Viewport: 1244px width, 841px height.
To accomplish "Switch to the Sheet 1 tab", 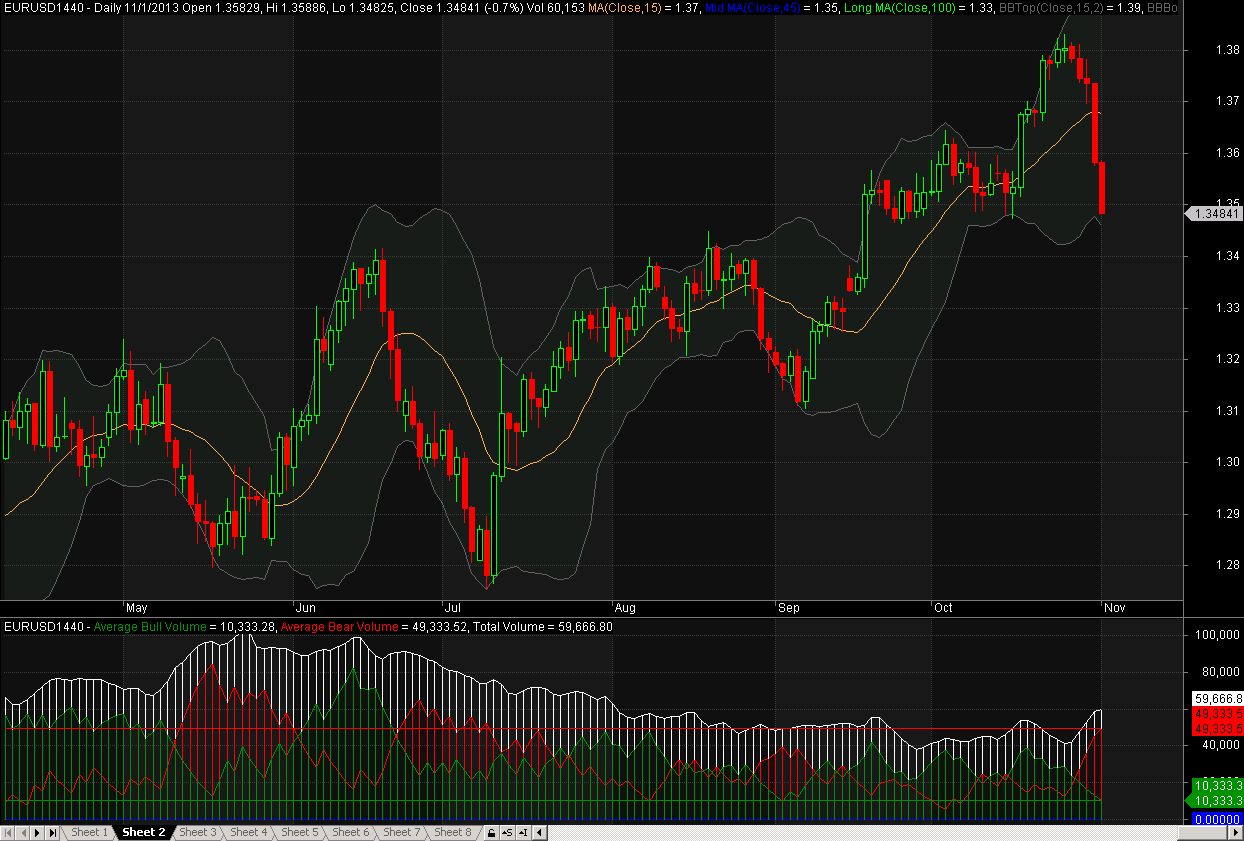I will coord(89,832).
